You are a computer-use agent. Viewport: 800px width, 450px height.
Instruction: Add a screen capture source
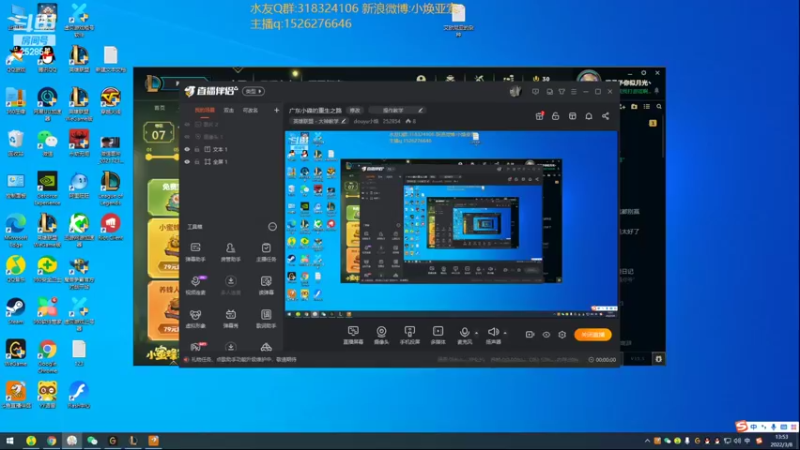pyautogui.click(x=353, y=335)
